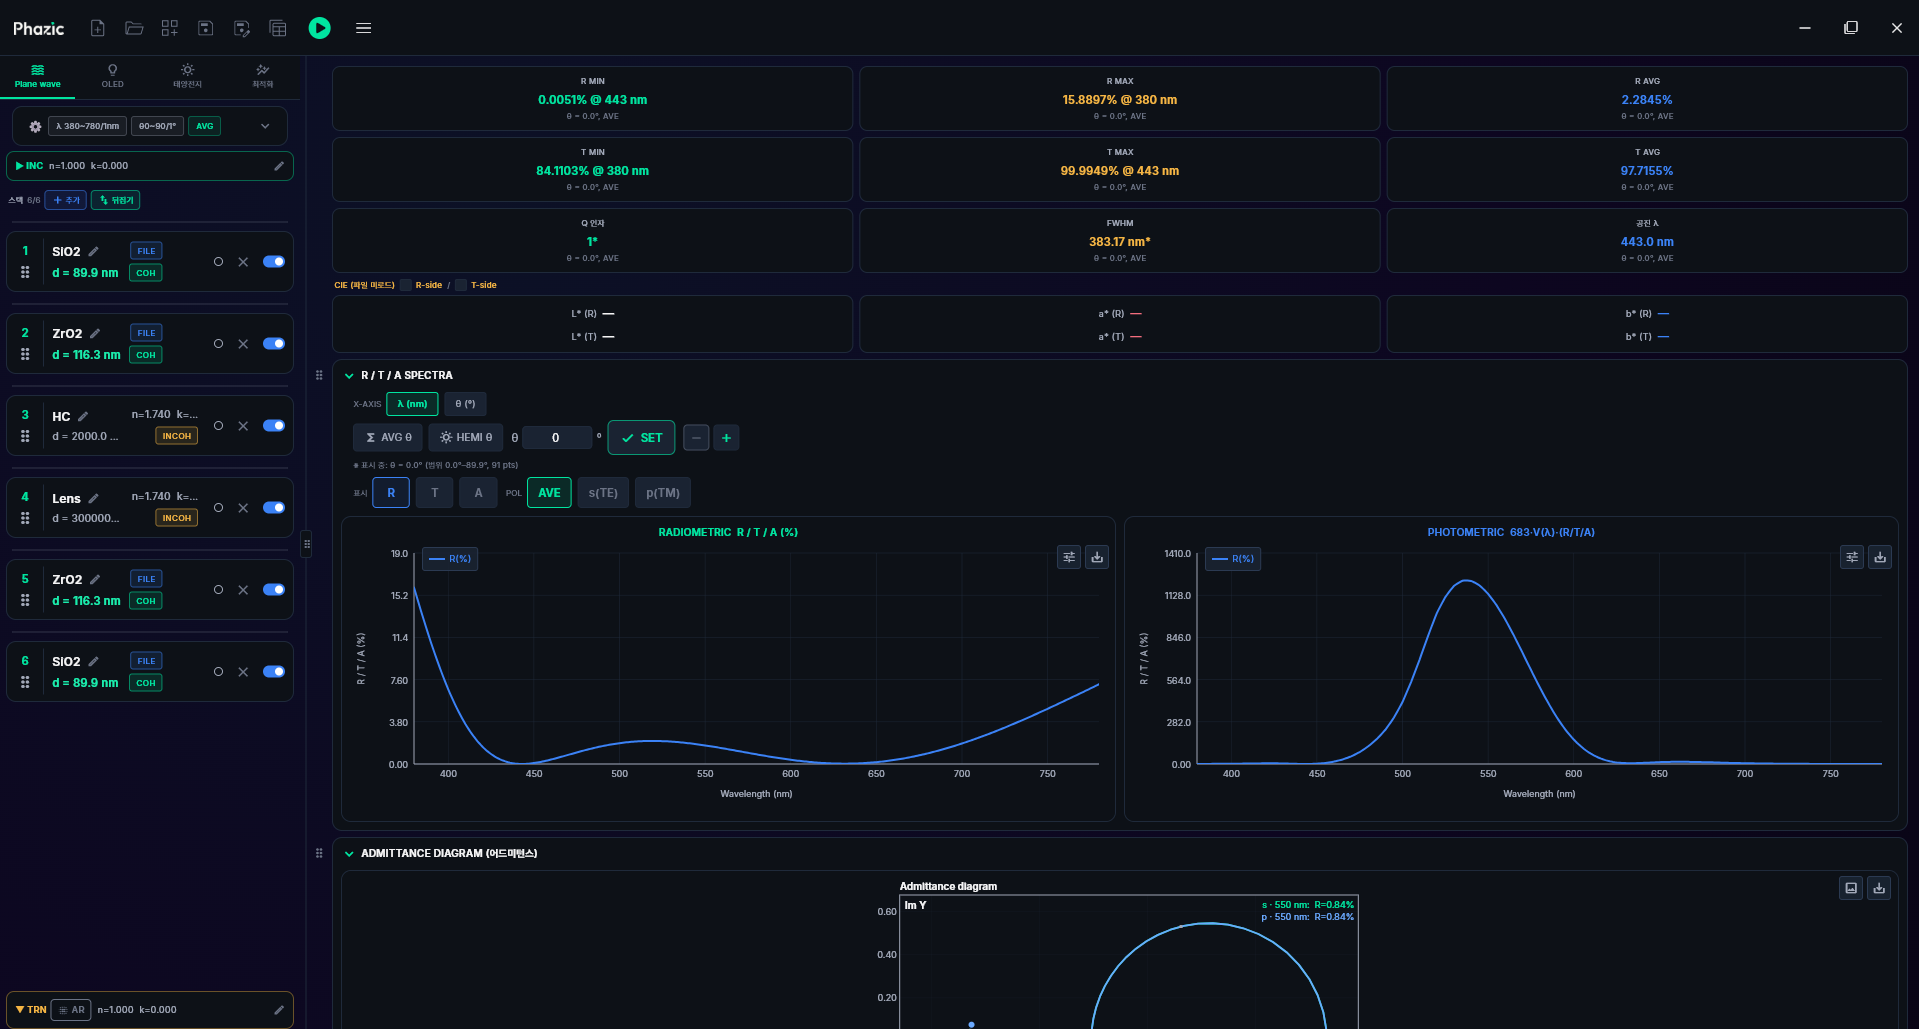
Task: Click the theta angle input field
Action: click(556, 438)
